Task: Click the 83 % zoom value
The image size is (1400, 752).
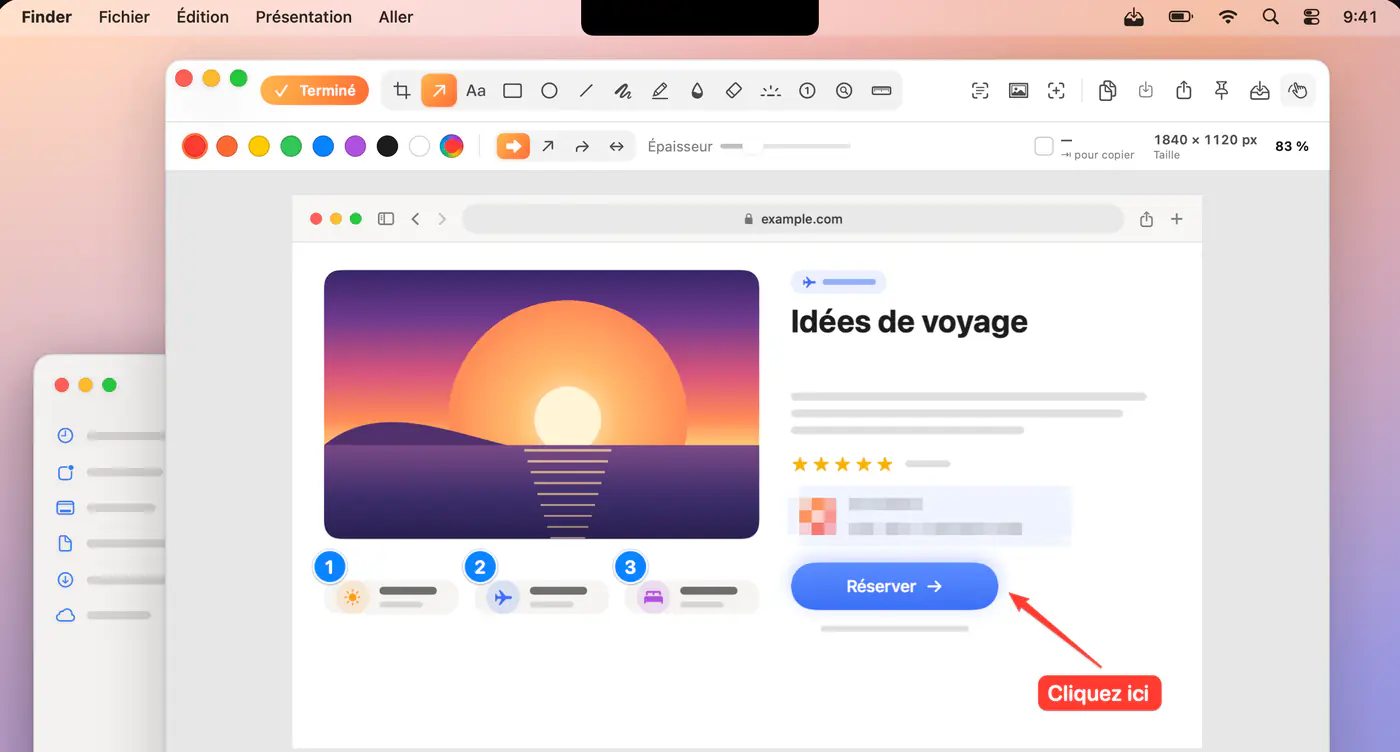Action: pyautogui.click(x=1292, y=147)
